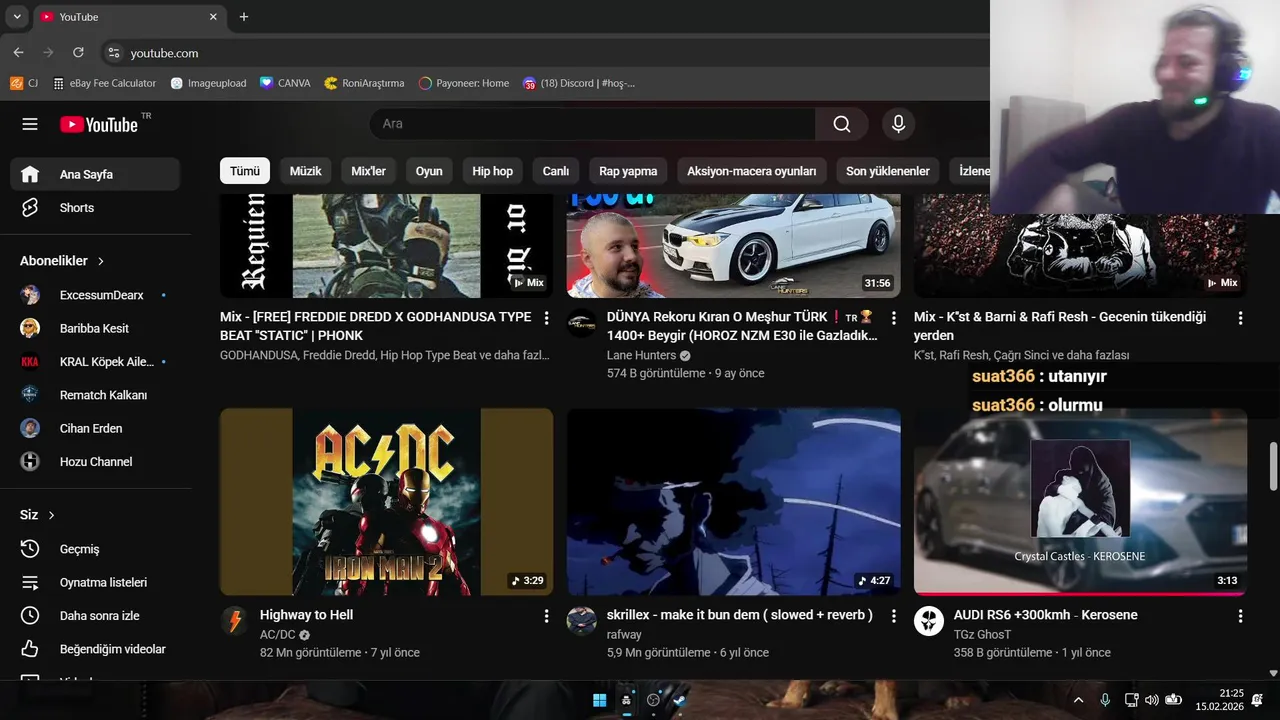Show hidden system tray icons
1280x720 pixels.
click(1078, 700)
